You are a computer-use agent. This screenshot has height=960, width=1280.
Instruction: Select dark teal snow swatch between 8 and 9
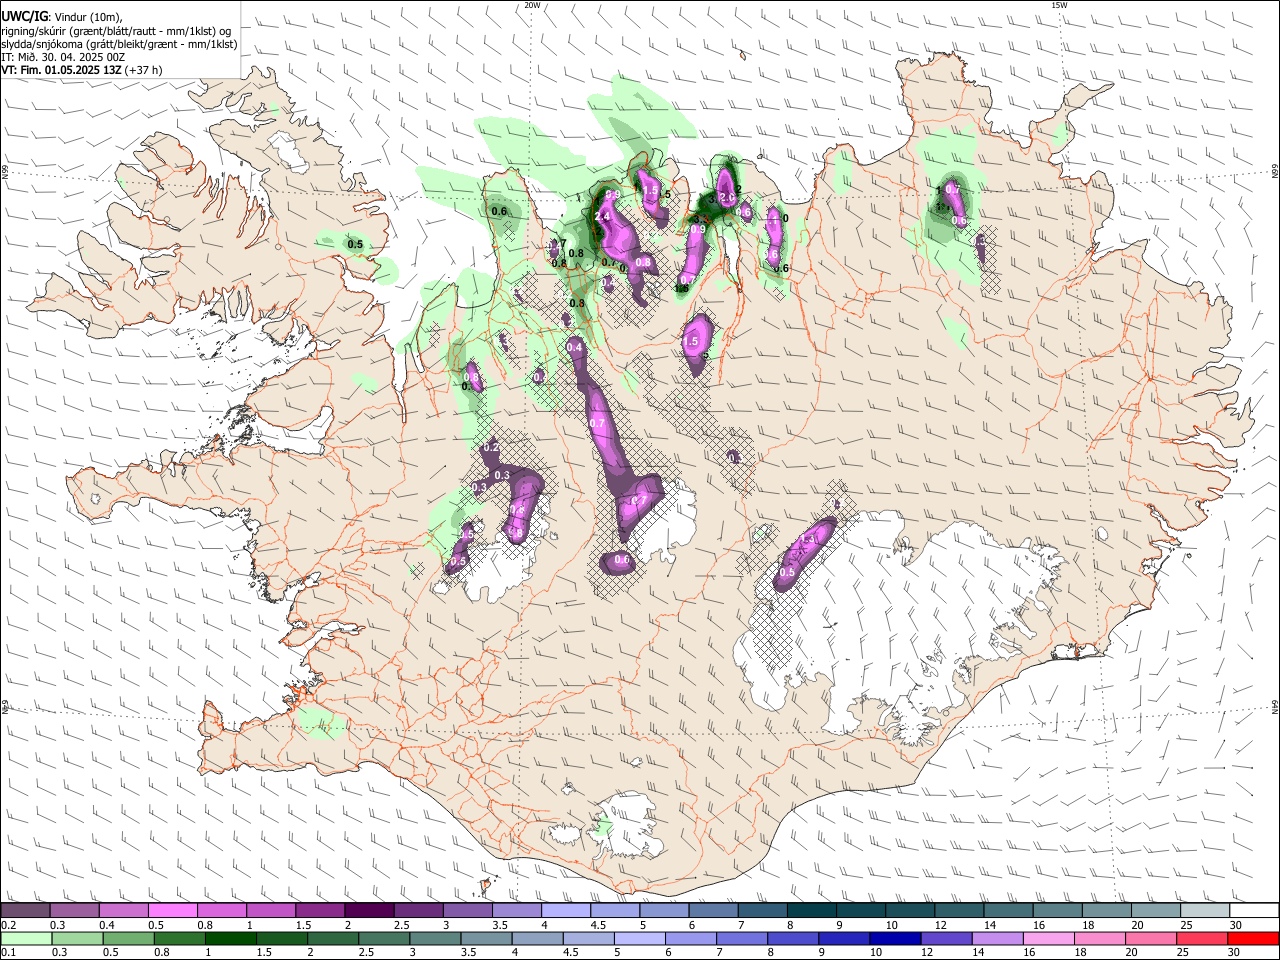click(x=810, y=911)
